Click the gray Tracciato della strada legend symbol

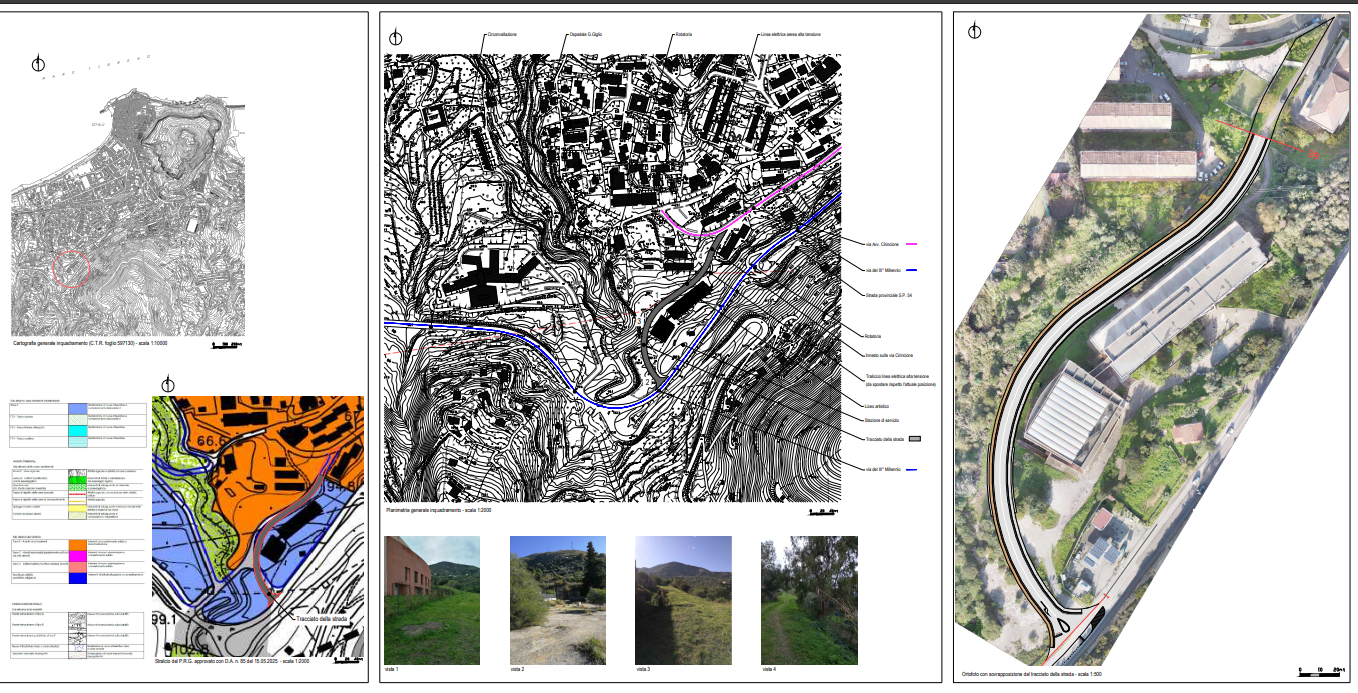tap(913, 439)
